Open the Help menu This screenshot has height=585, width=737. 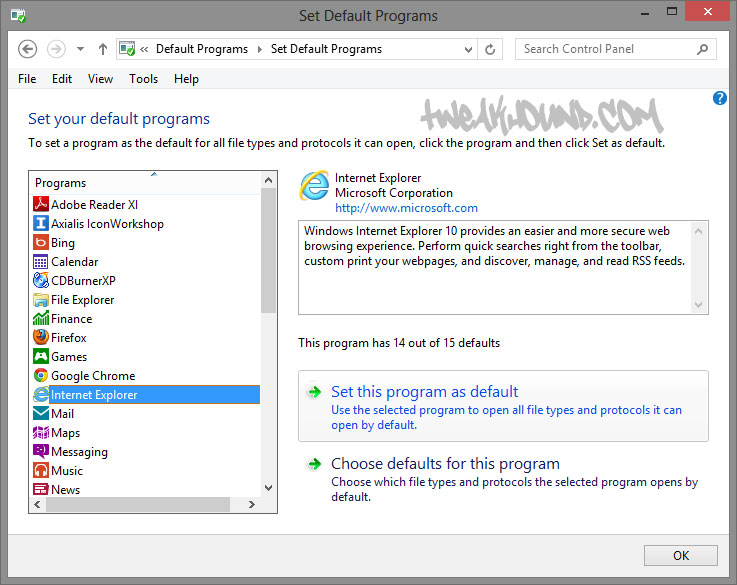point(186,78)
